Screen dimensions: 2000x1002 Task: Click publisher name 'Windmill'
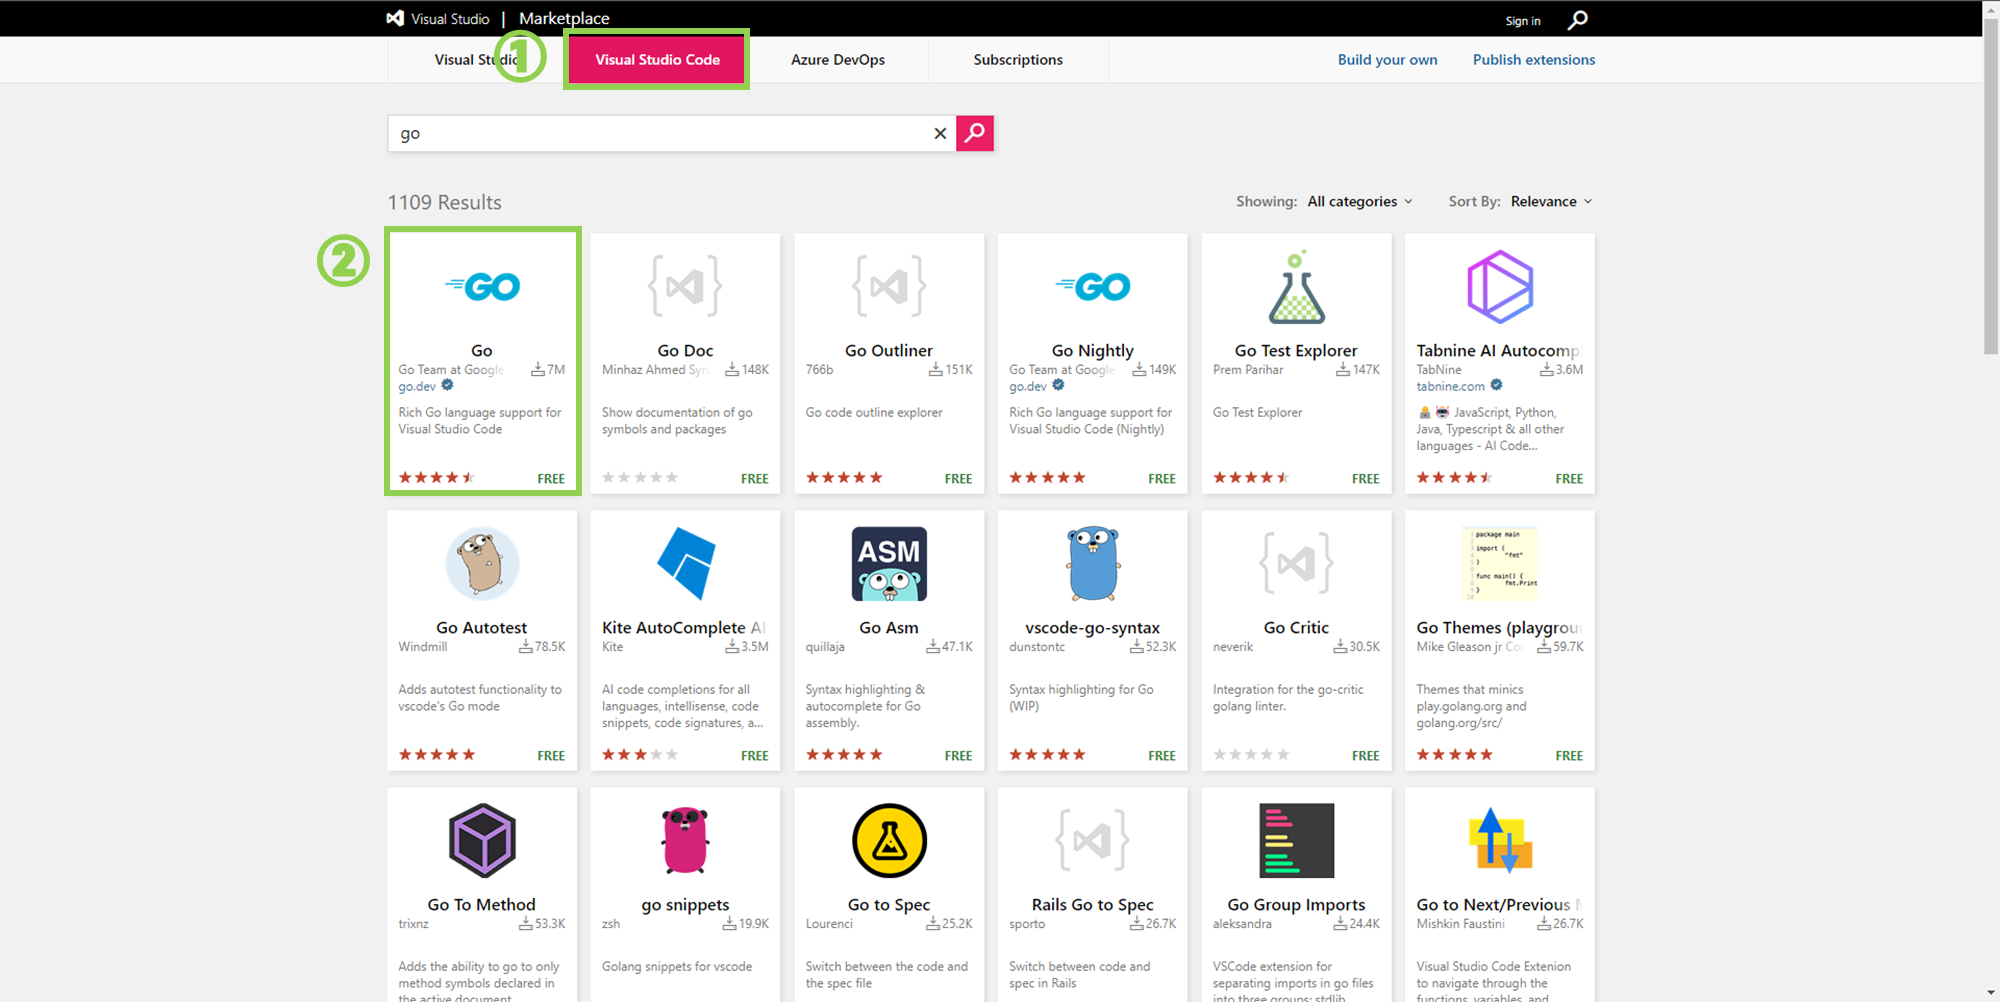[423, 647]
